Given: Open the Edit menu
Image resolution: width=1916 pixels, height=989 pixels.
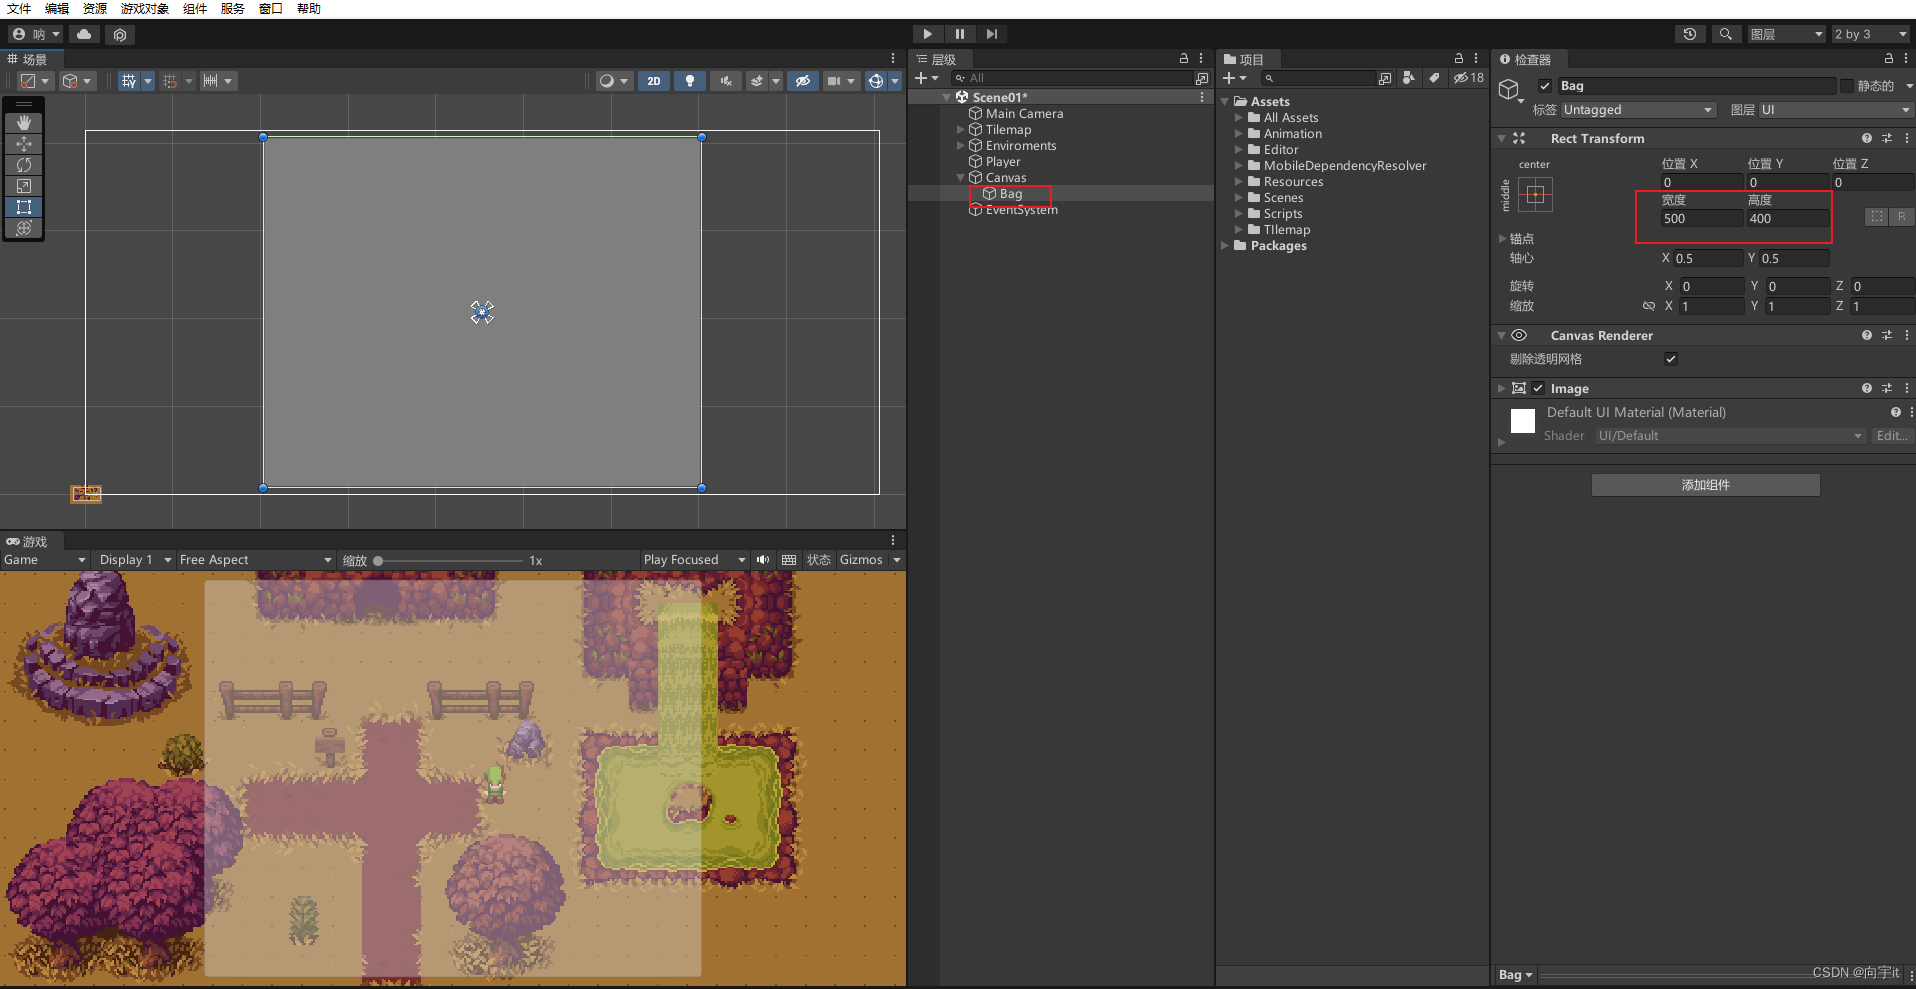Looking at the screenshot, I should 57,9.
